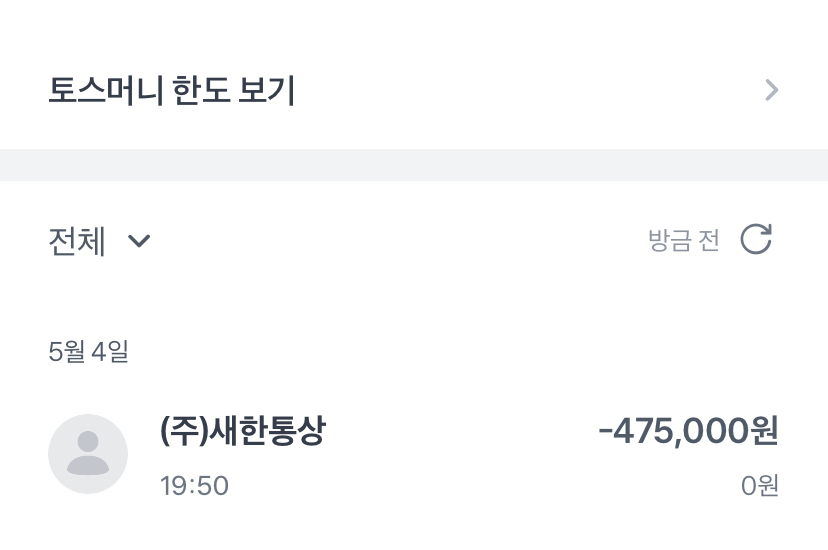Click the 토스머니 word in the header row

click(106, 90)
